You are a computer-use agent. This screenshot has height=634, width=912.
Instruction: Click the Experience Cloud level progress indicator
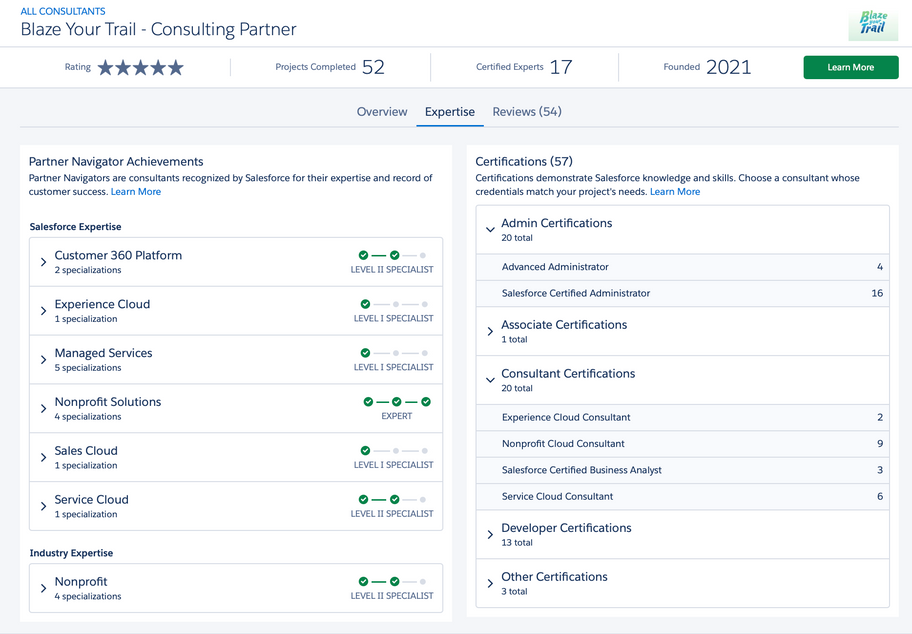point(394,305)
